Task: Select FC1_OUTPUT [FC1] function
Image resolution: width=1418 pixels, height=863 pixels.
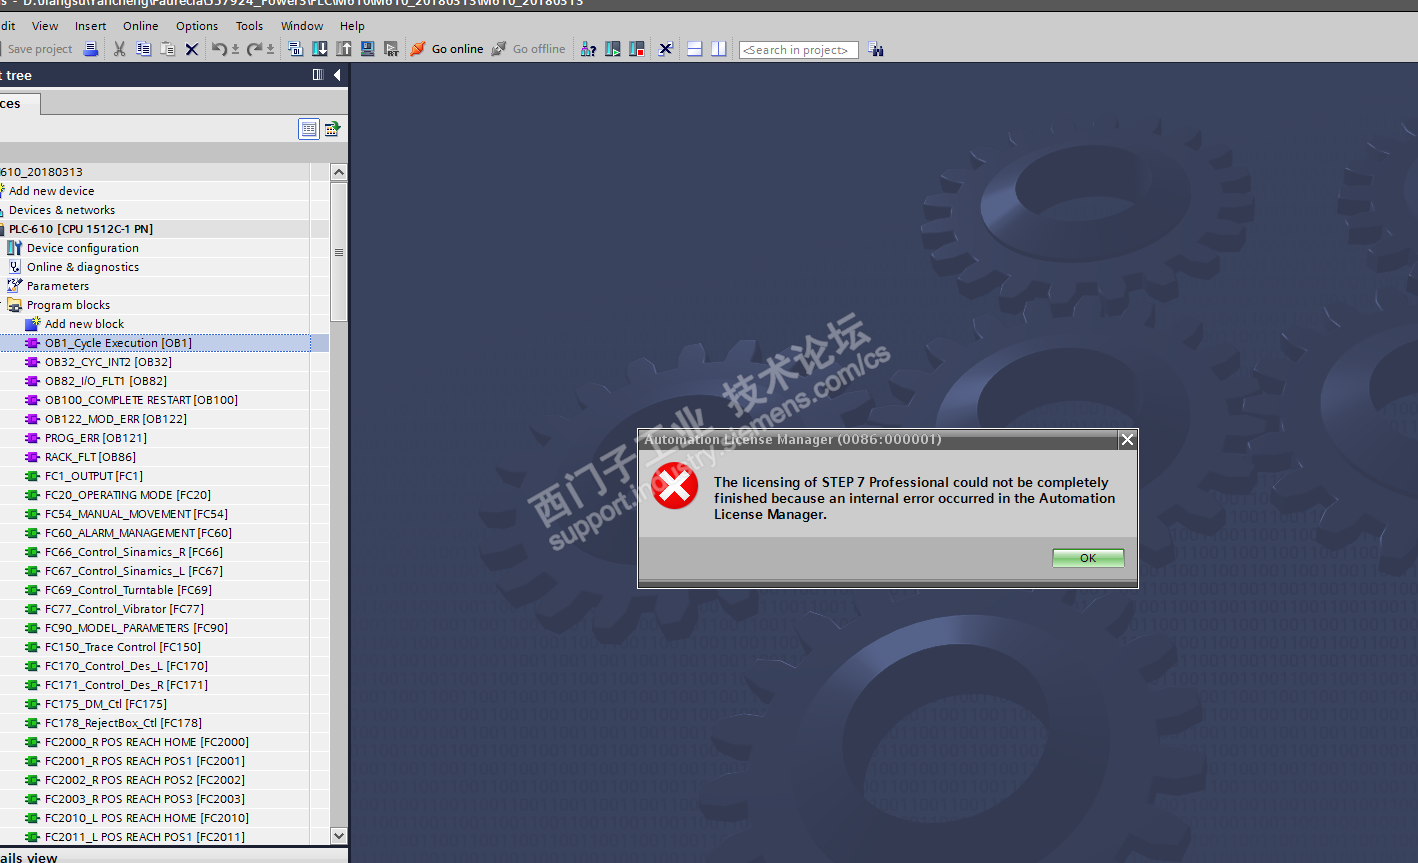Action: (x=93, y=476)
